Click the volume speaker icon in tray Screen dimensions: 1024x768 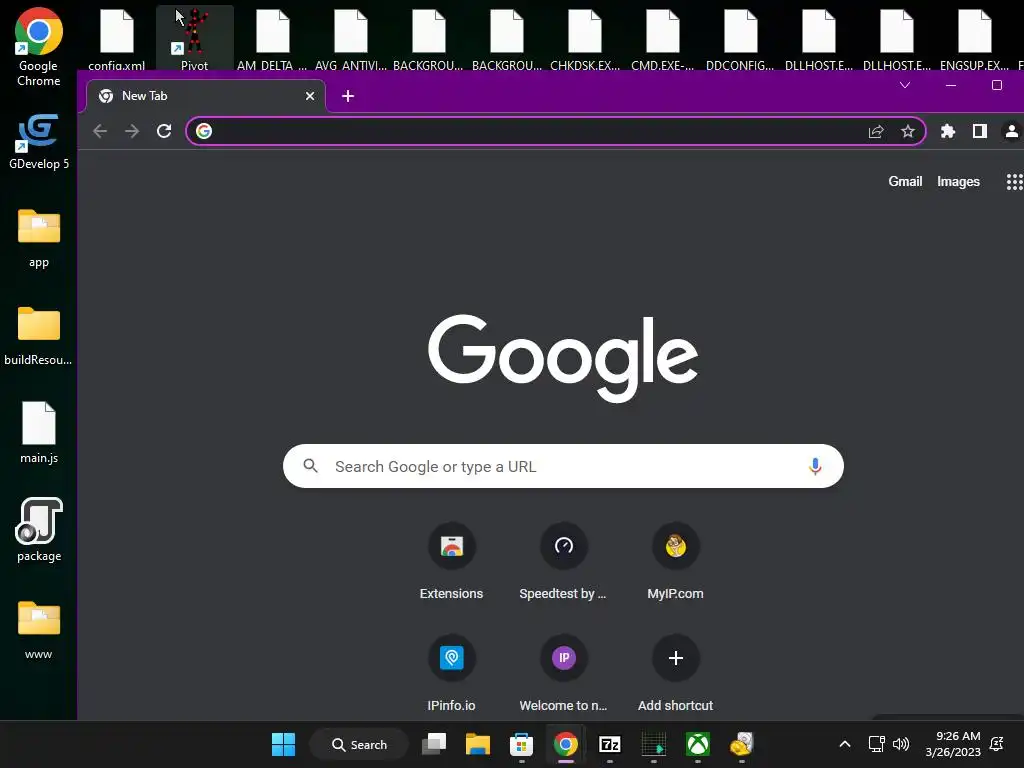[901, 744]
